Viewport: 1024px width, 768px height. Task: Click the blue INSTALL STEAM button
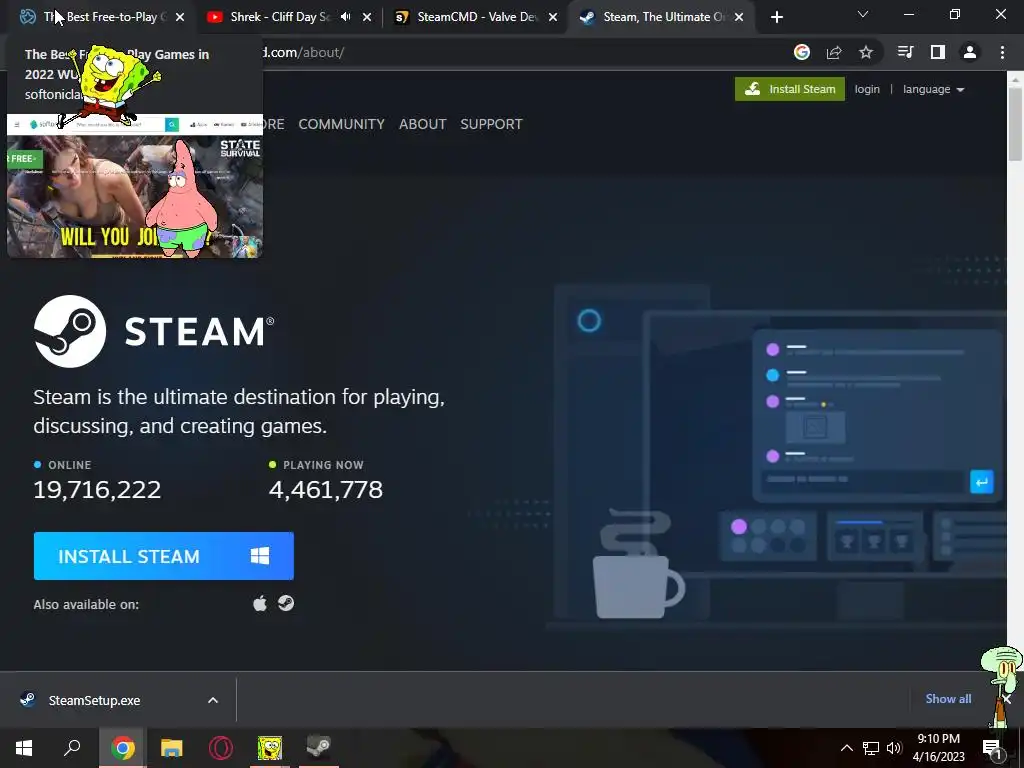pyautogui.click(x=163, y=556)
